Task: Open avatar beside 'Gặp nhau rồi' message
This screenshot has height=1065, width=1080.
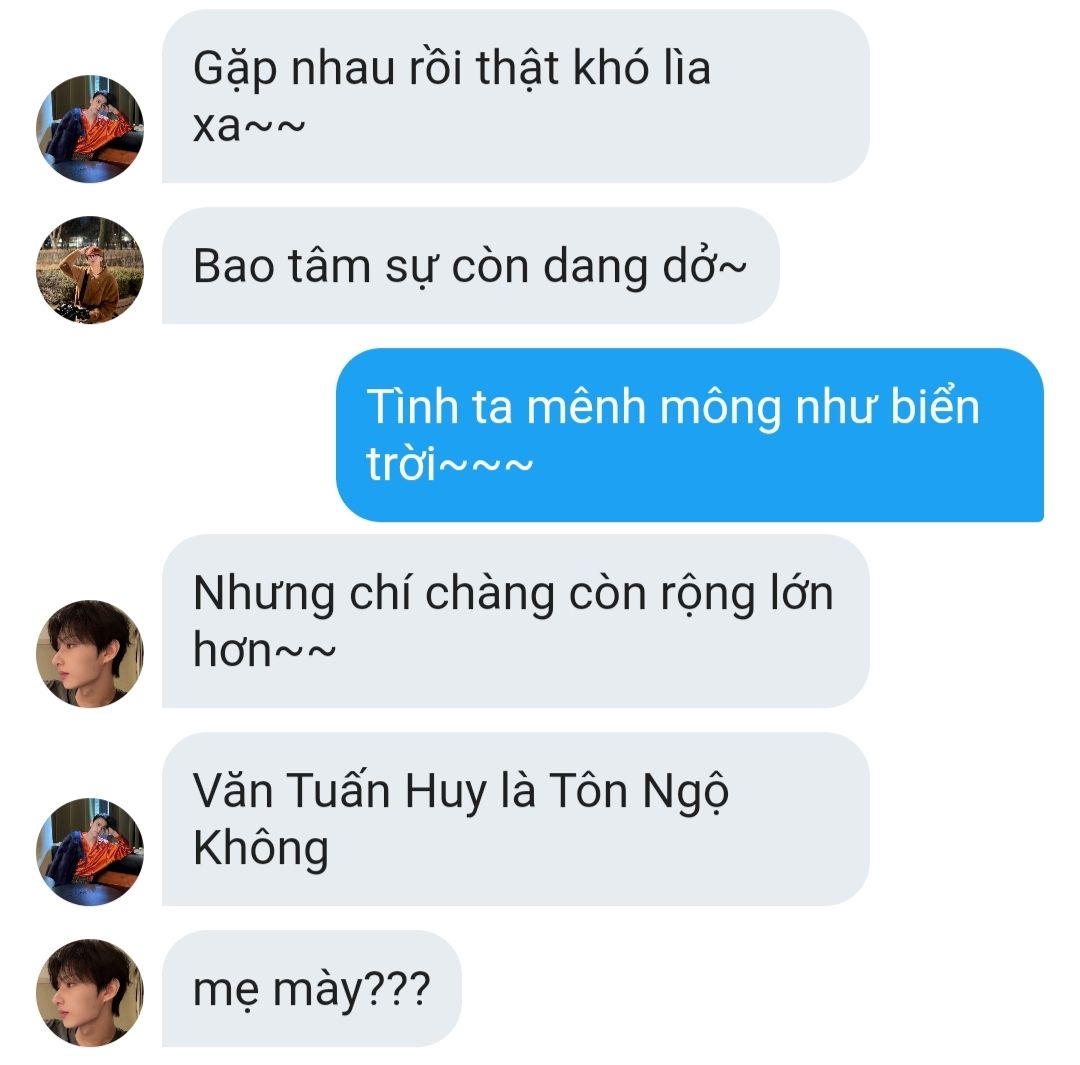Action: coord(90,129)
